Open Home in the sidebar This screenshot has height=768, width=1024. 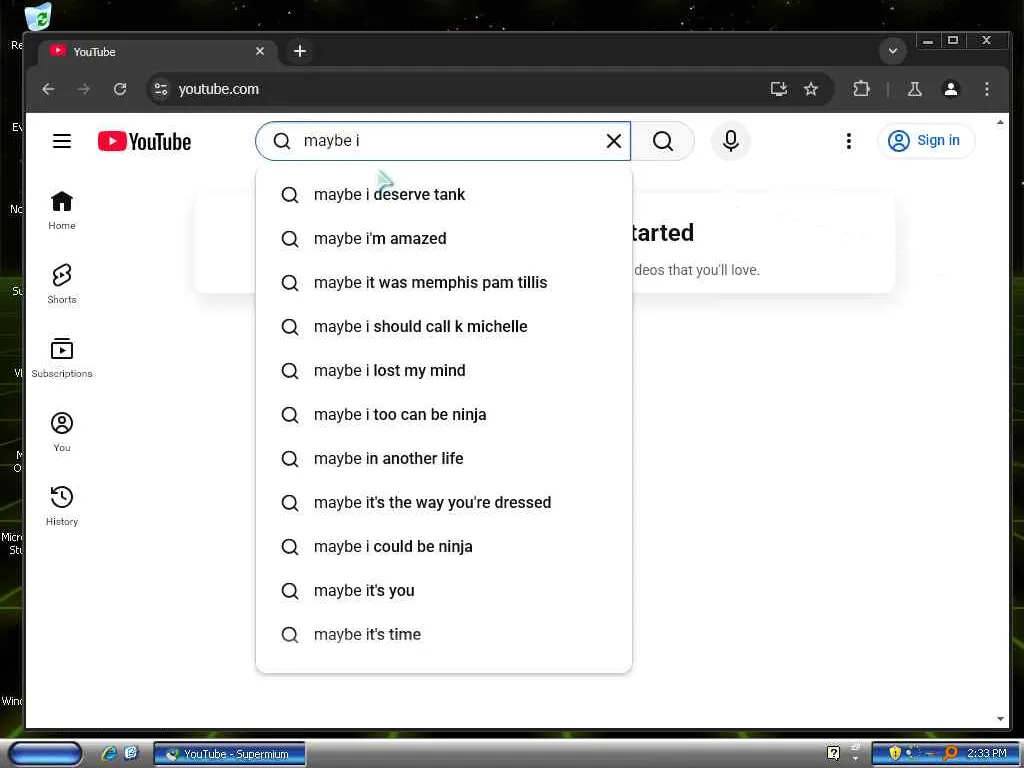(x=62, y=211)
